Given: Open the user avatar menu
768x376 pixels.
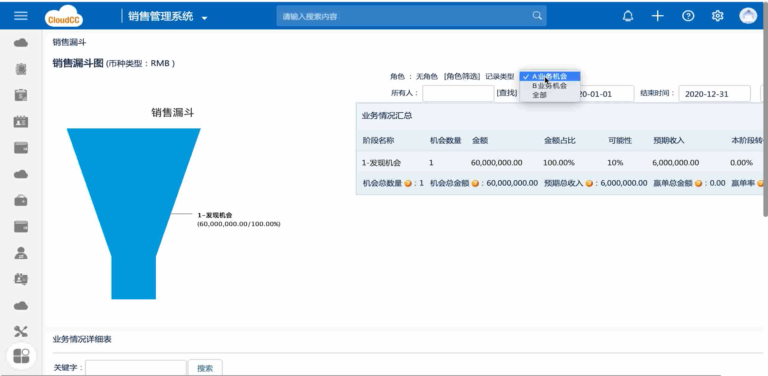Looking at the screenshot, I should (x=748, y=16).
